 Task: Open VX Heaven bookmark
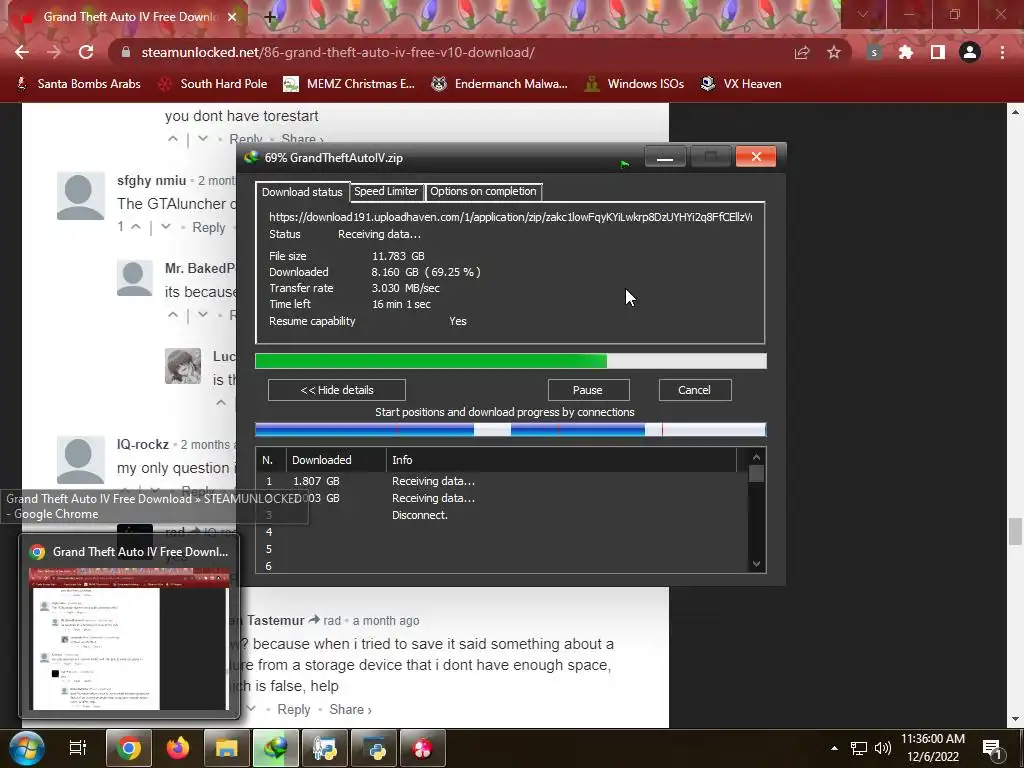tap(741, 84)
